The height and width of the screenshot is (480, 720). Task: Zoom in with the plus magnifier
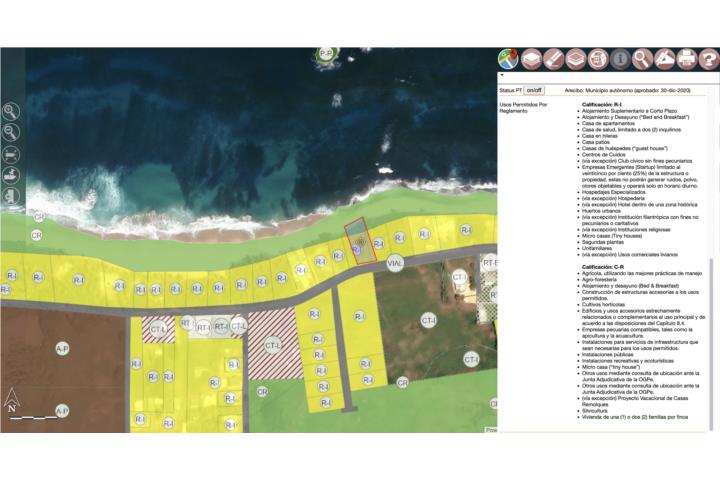click(11, 112)
